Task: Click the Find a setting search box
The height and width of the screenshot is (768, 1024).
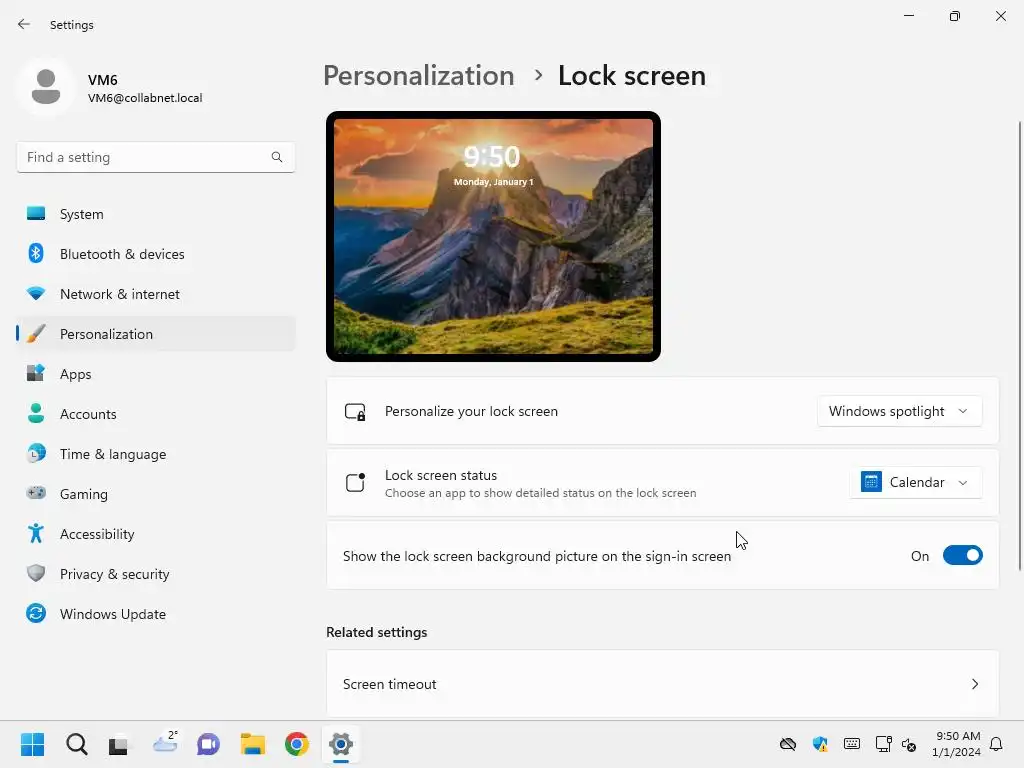Action: [x=155, y=157]
